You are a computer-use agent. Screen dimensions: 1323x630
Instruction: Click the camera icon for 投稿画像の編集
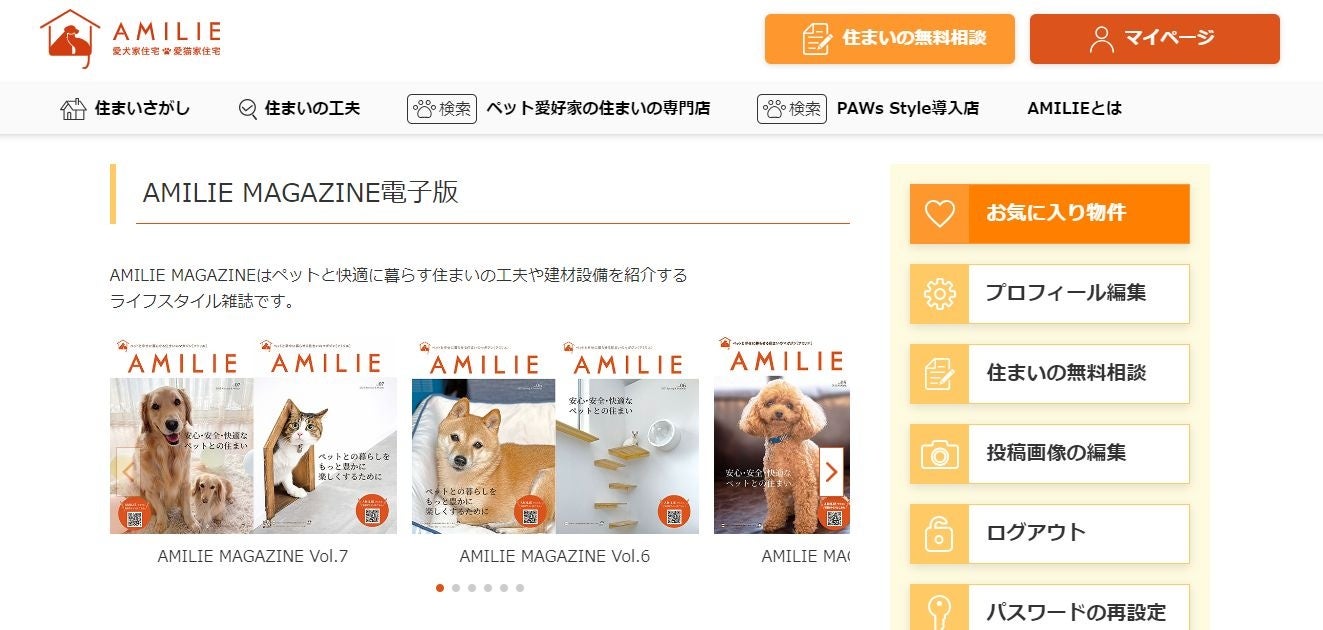coord(939,454)
